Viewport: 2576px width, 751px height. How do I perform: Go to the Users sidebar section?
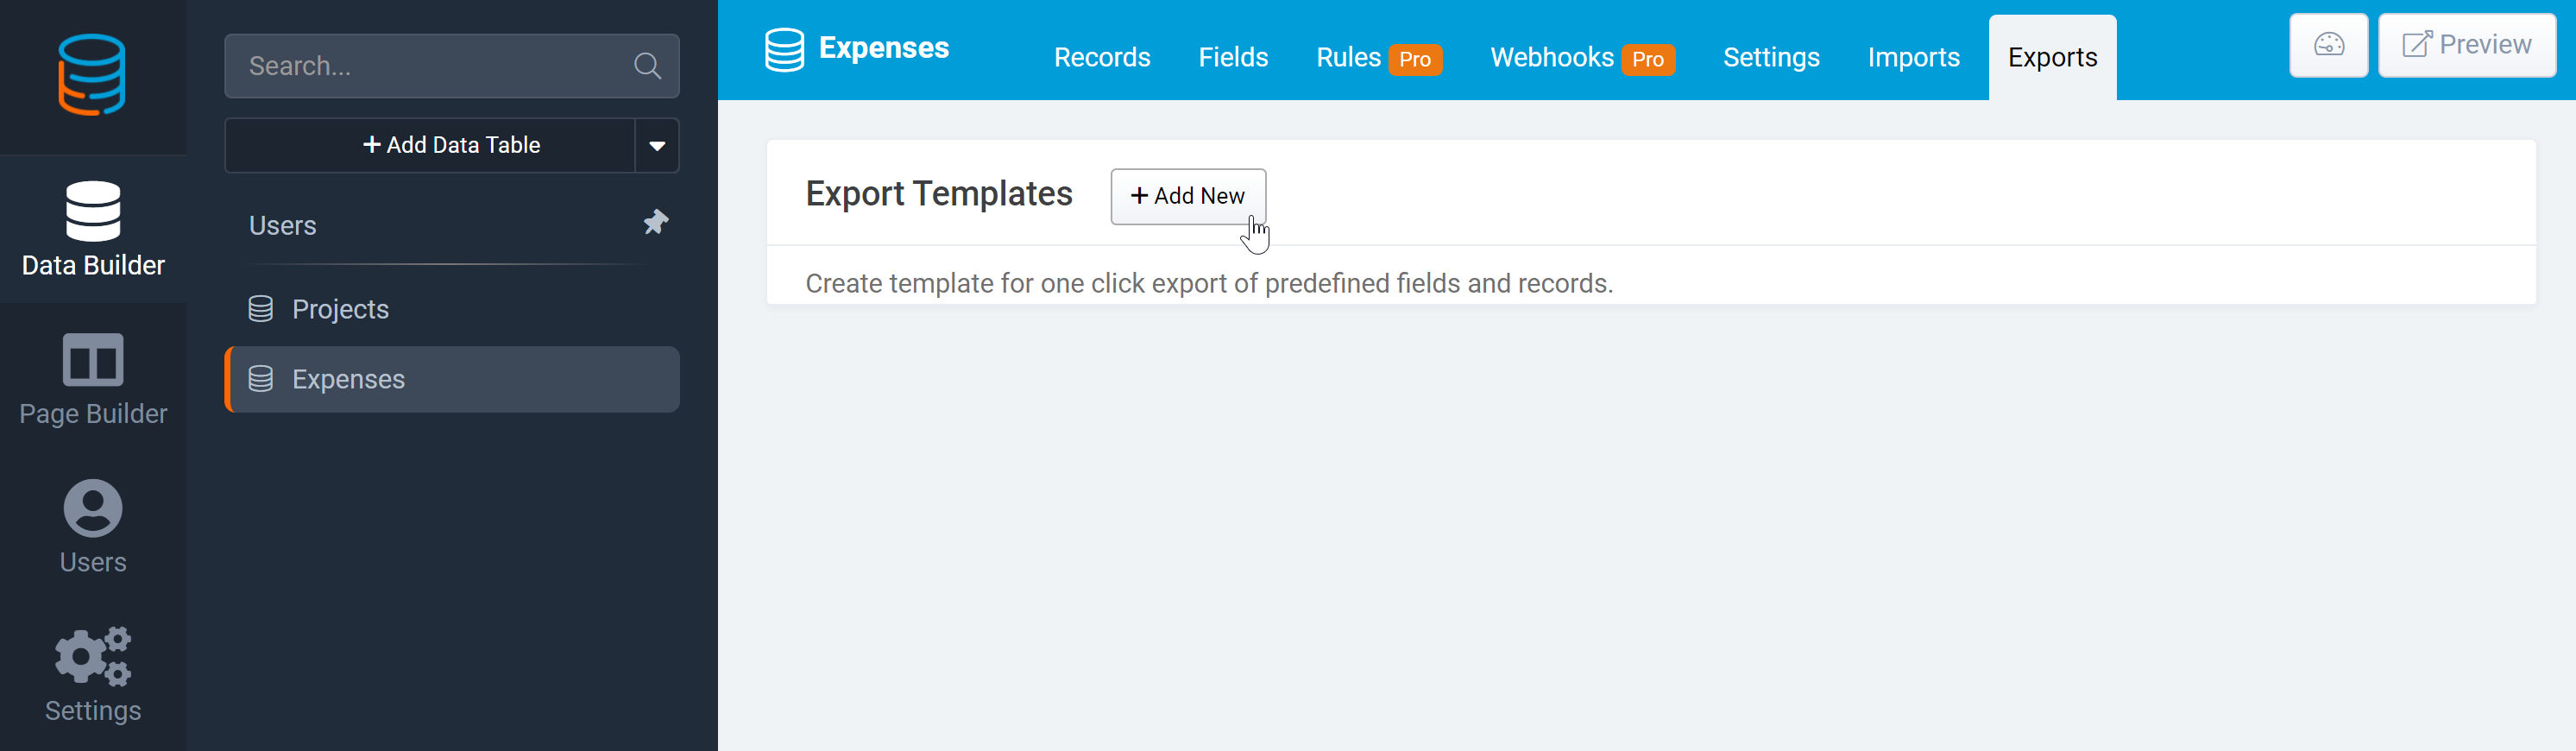click(93, 527)
